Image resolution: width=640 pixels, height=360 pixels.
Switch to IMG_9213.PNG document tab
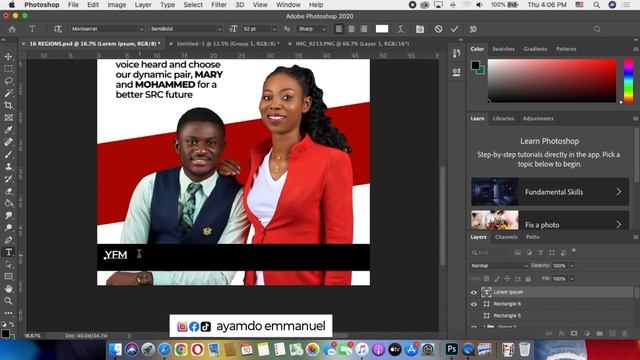(x=352, y=44)
